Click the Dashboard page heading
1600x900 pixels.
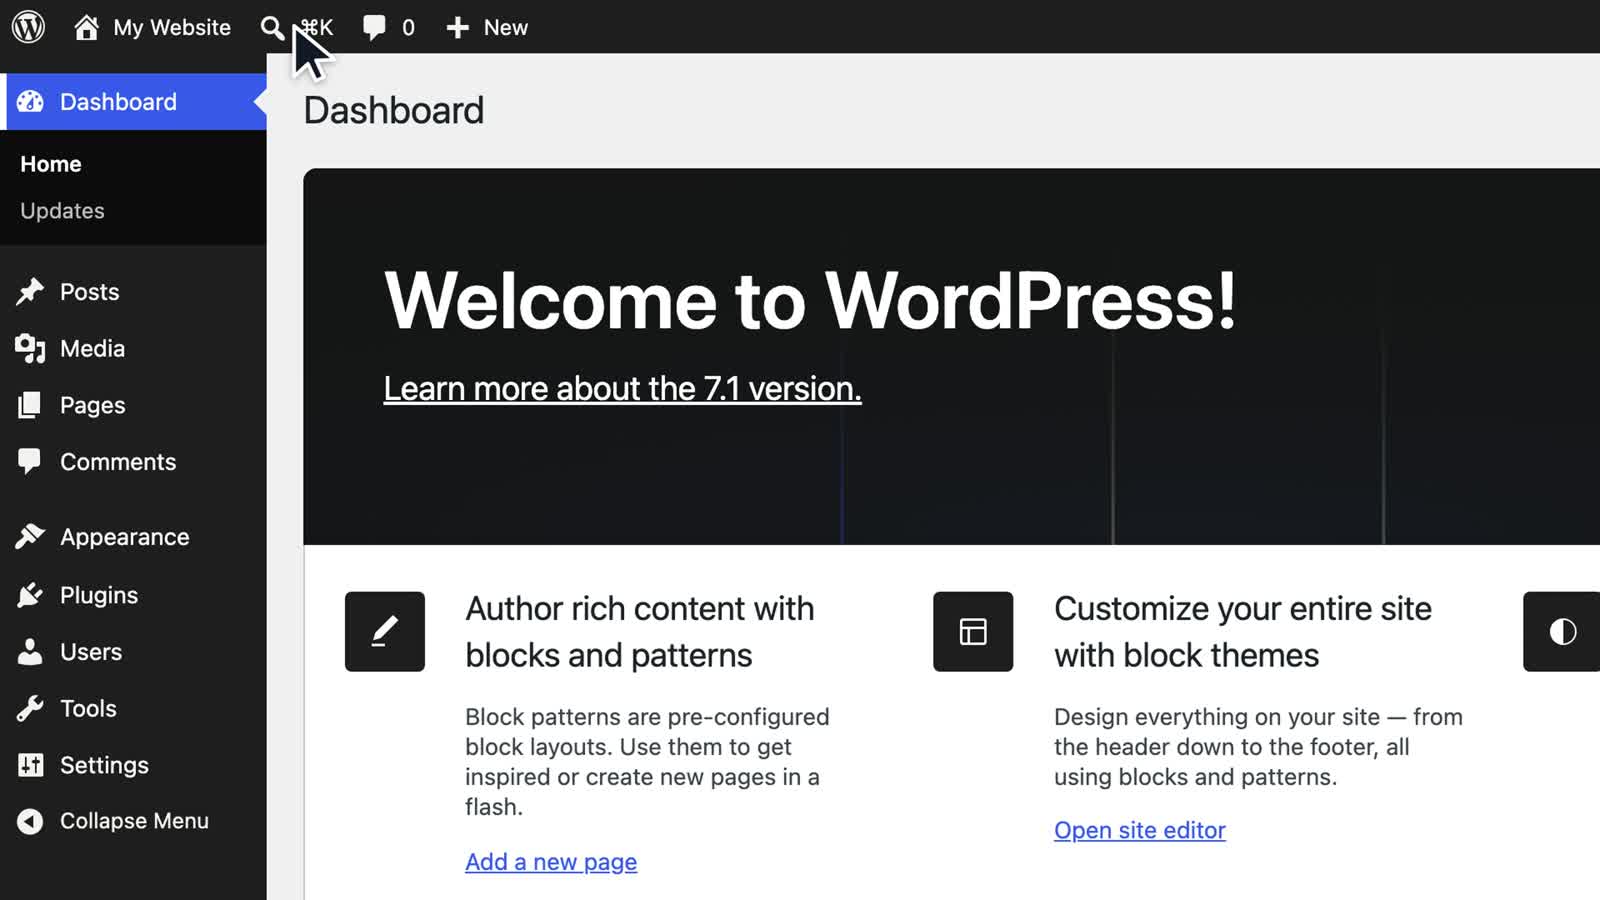(x=393, y=110)
